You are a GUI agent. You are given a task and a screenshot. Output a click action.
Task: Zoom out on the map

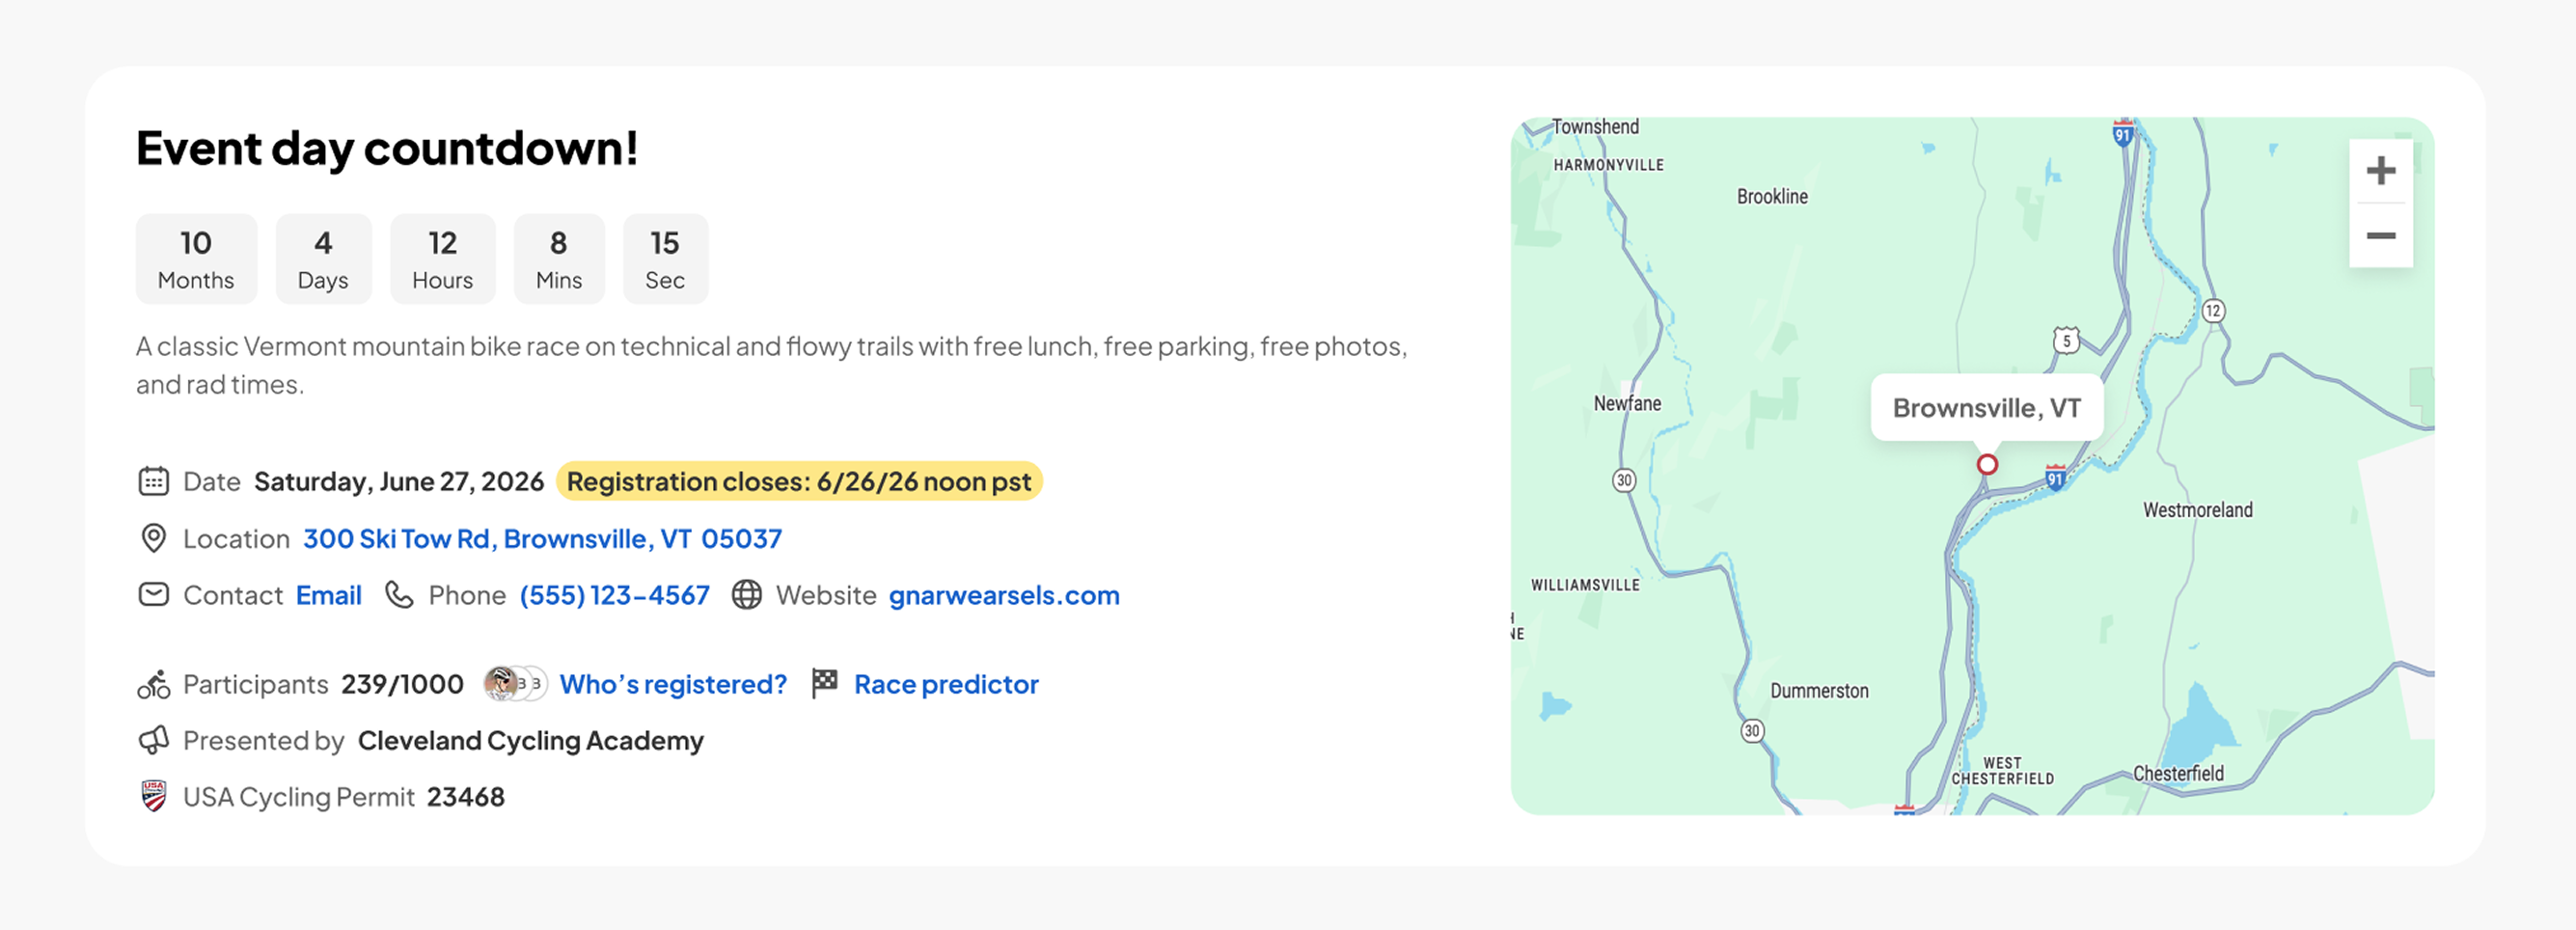(x=2380, y=236)
